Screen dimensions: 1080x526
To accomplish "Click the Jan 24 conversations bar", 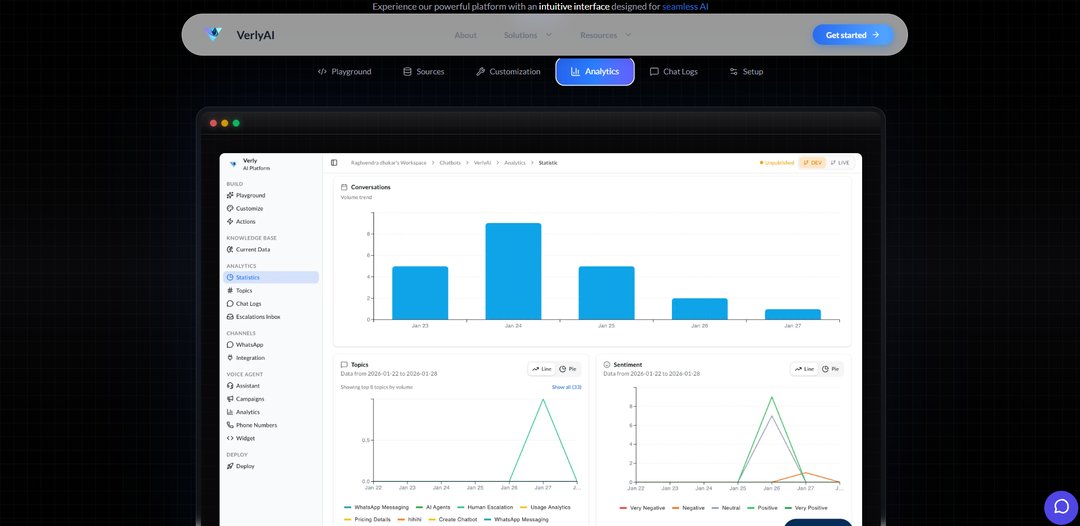I will (513, 271).
